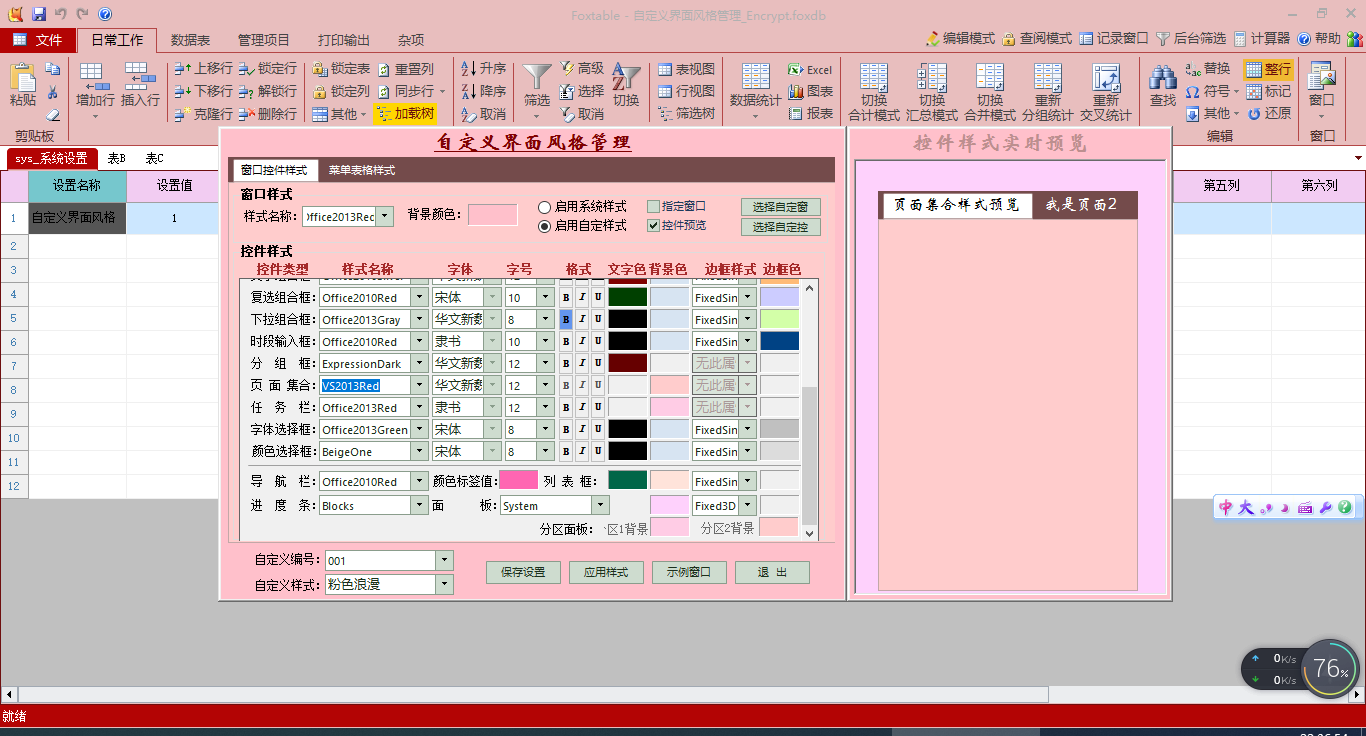The image size is (1366, 736).
Task: Expand the 面板 System dropdown
Action: click(x=600, y=506)
